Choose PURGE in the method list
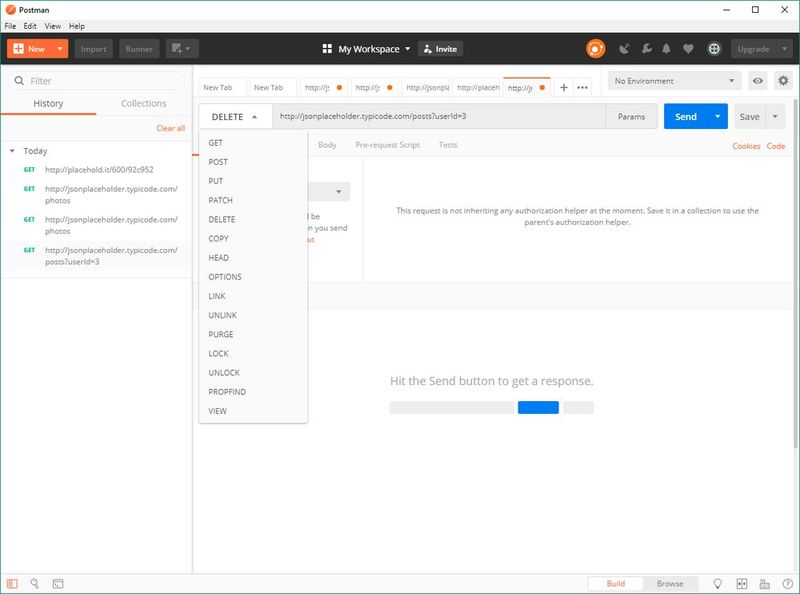The width and height of the screenshot is (800, 594). (253, 334)
